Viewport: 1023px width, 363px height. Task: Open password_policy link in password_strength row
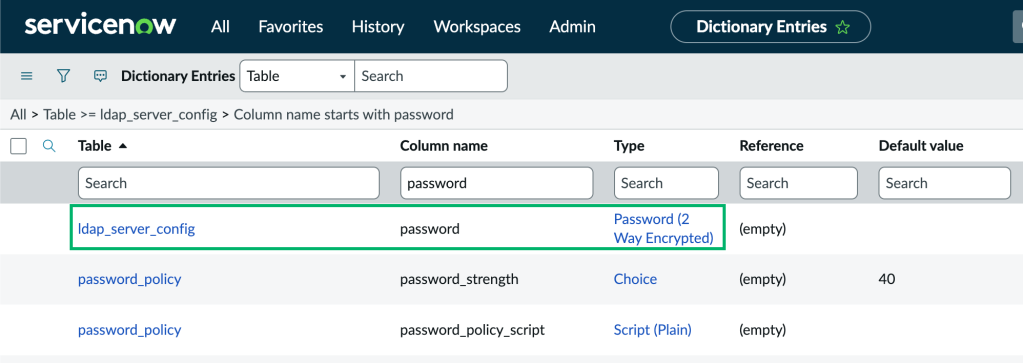coord(129,279)
